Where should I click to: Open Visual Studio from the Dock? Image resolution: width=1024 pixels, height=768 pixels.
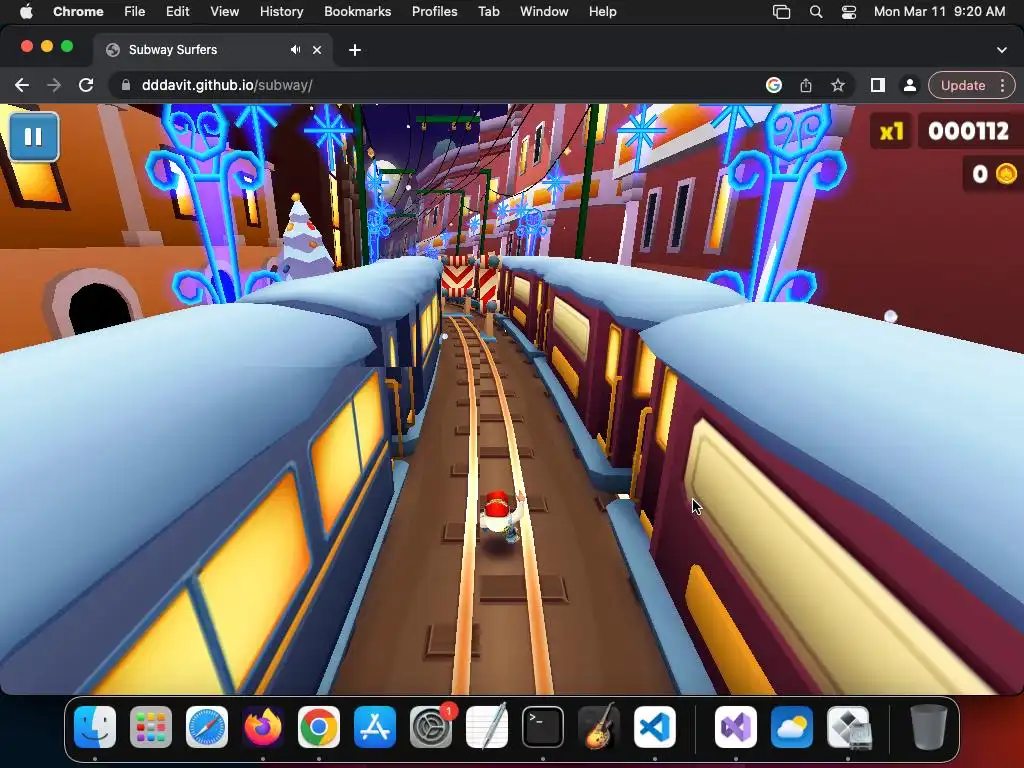(736, 727)
